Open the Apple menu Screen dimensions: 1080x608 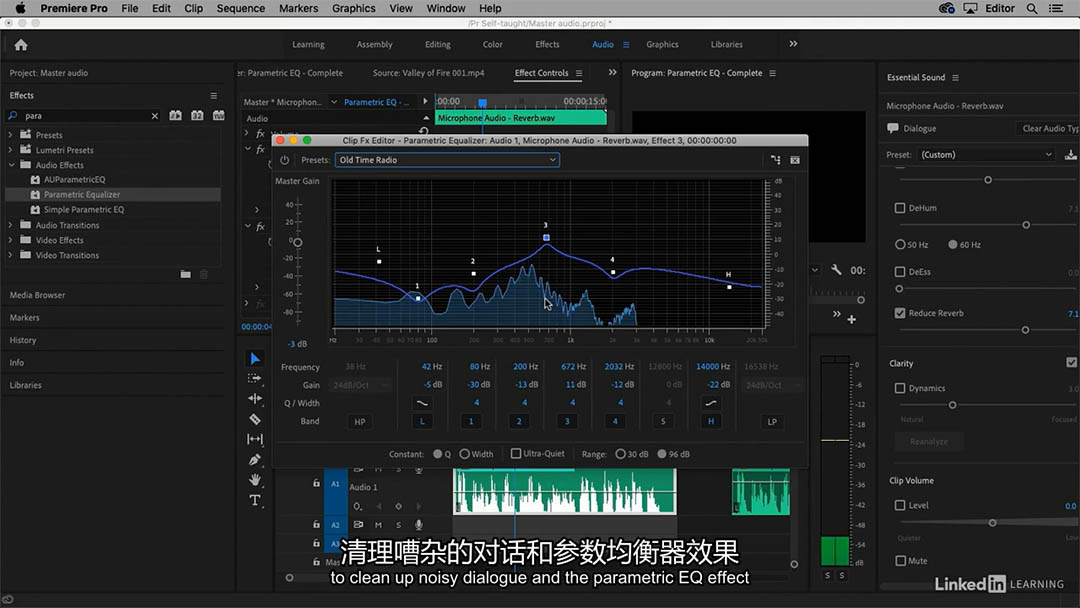(21, 8)
